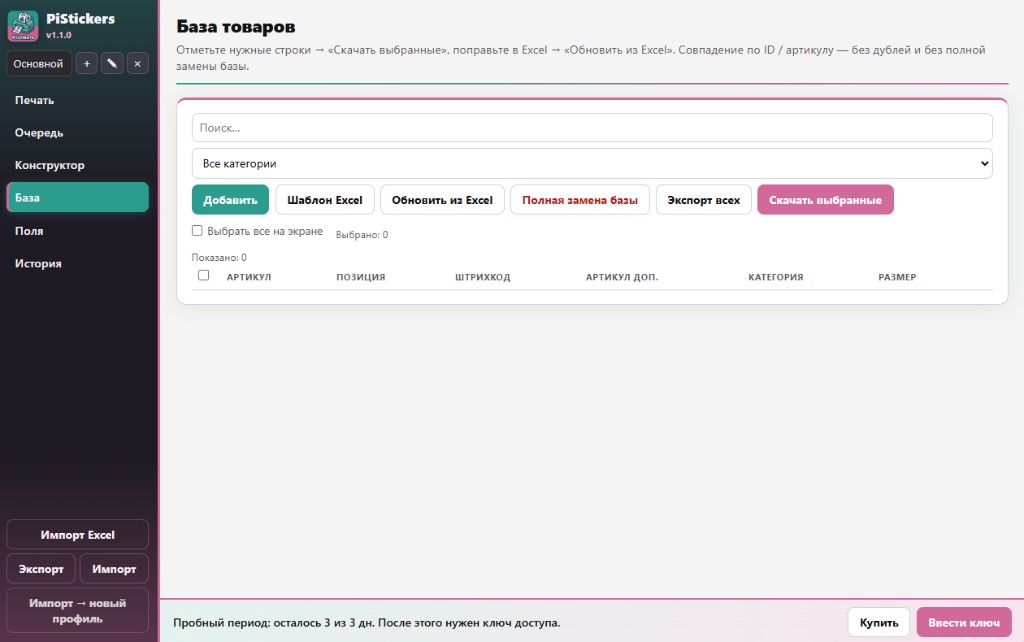Screen dimensions: 1024x642
Task: Delete profile with the × icon
Action: [x=137, y=63]
